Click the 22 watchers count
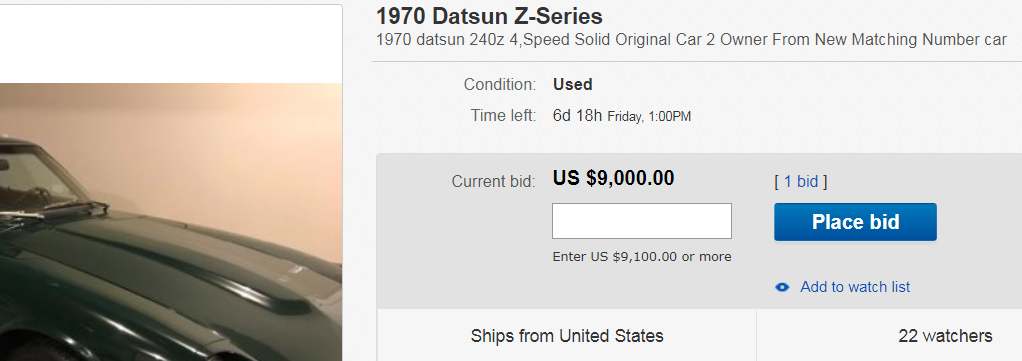1022x361 pixels. coord(945,336)
